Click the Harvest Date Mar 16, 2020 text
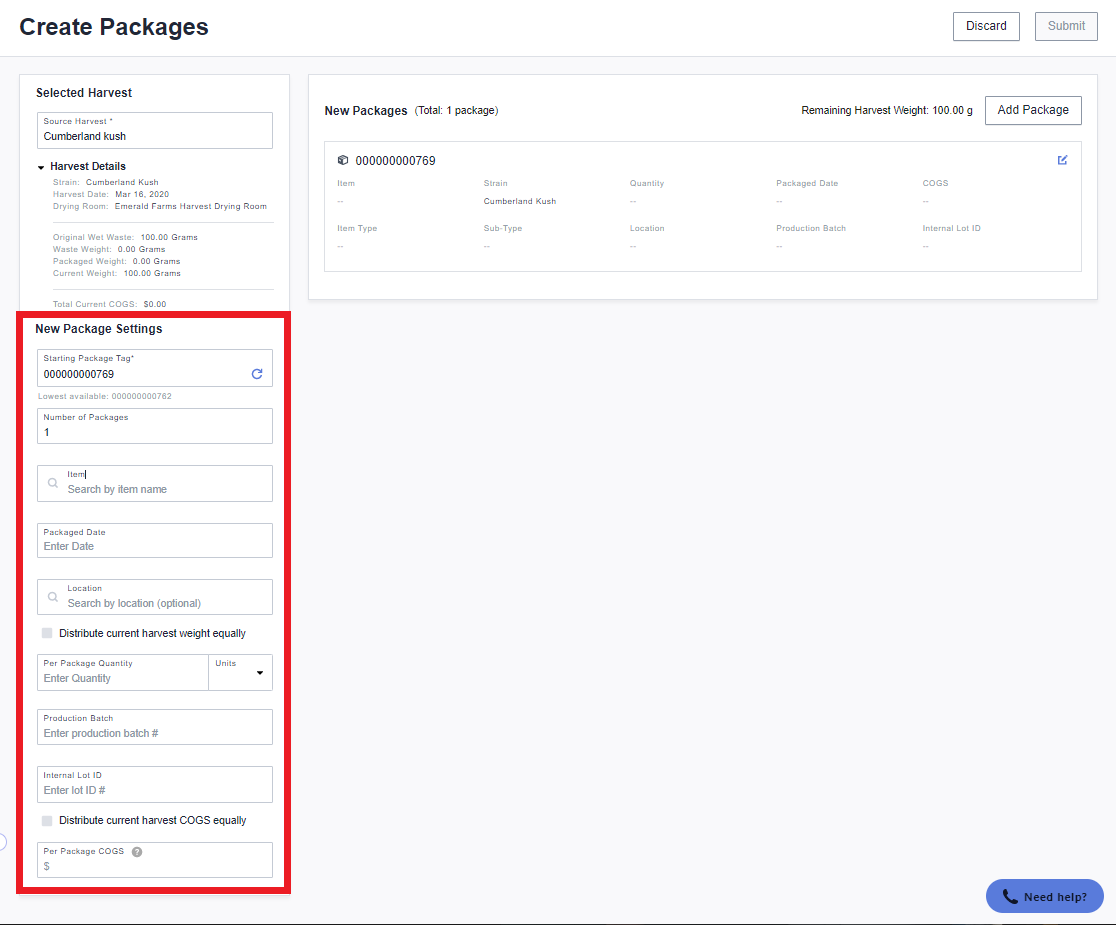Screen dimensions: 1116x925 pyautogui.click(x=111, y=194)
